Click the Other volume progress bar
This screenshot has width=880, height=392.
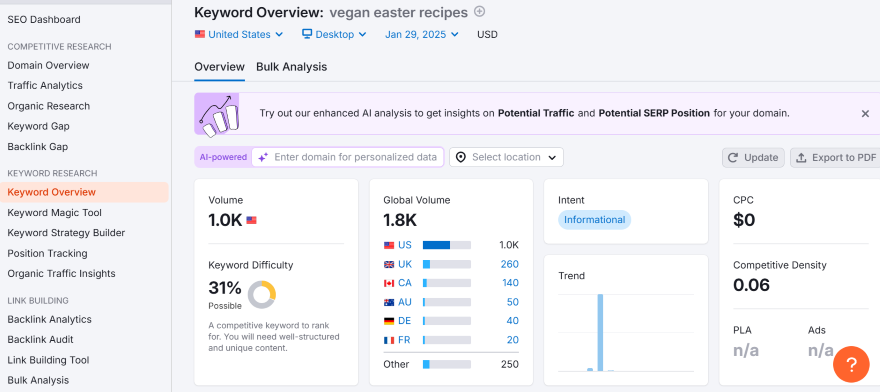tap(447, 364)
